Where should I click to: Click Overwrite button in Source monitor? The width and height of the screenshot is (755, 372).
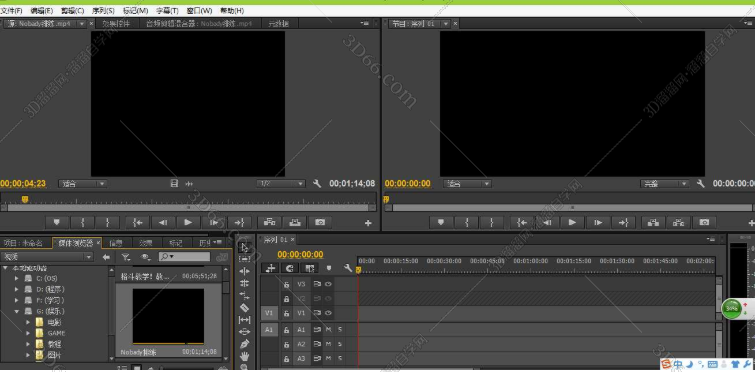click(295, 222)
